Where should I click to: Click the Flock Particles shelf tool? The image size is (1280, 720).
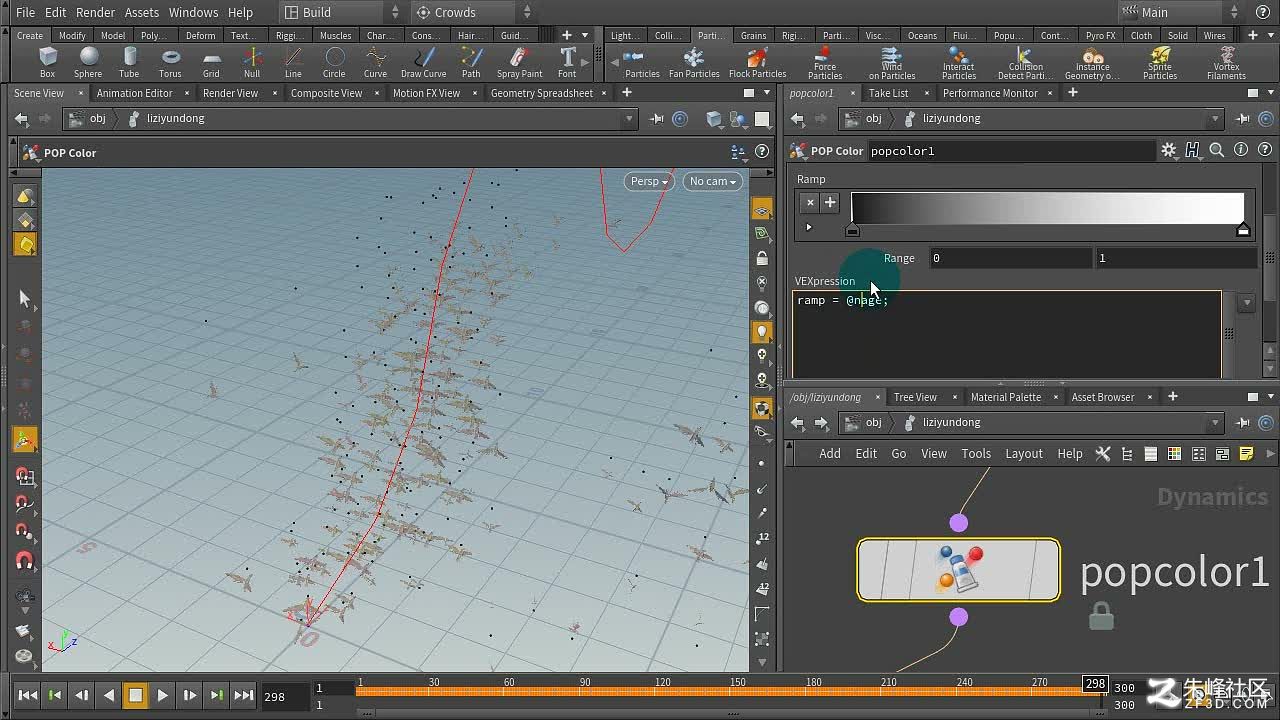coord(757,62)
